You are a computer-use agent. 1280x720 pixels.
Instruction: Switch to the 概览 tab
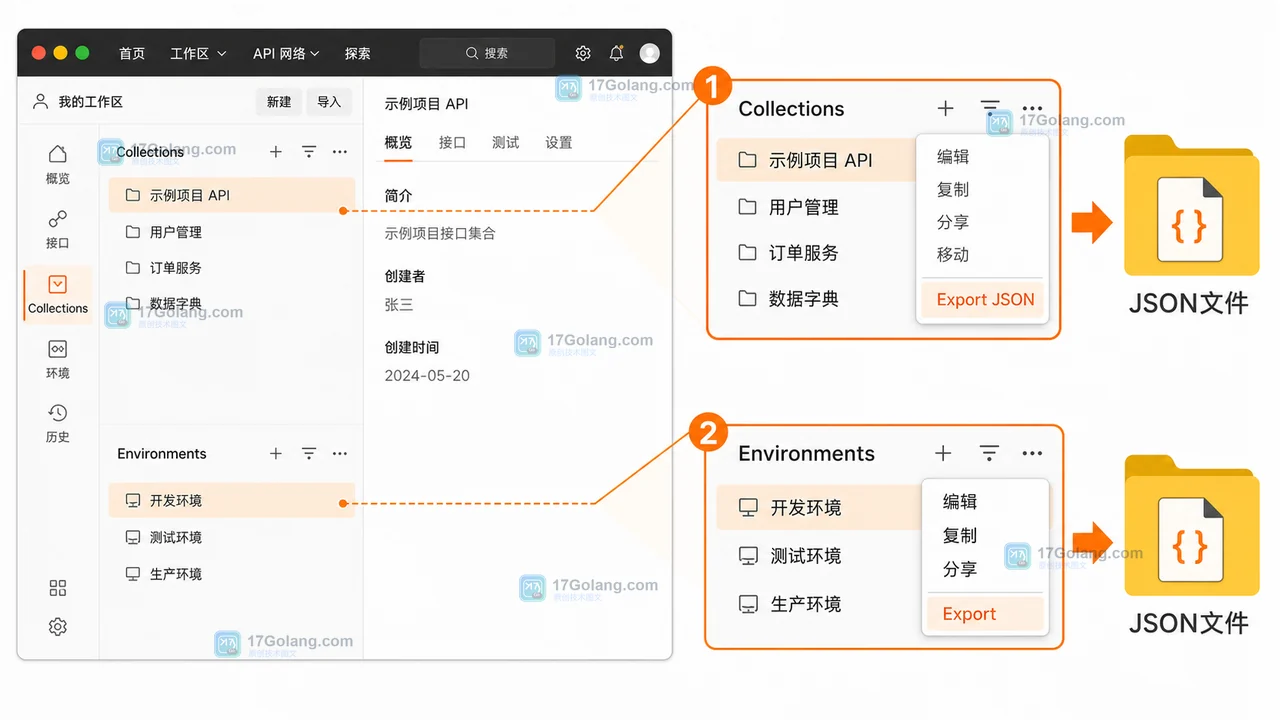click(398, 143)
